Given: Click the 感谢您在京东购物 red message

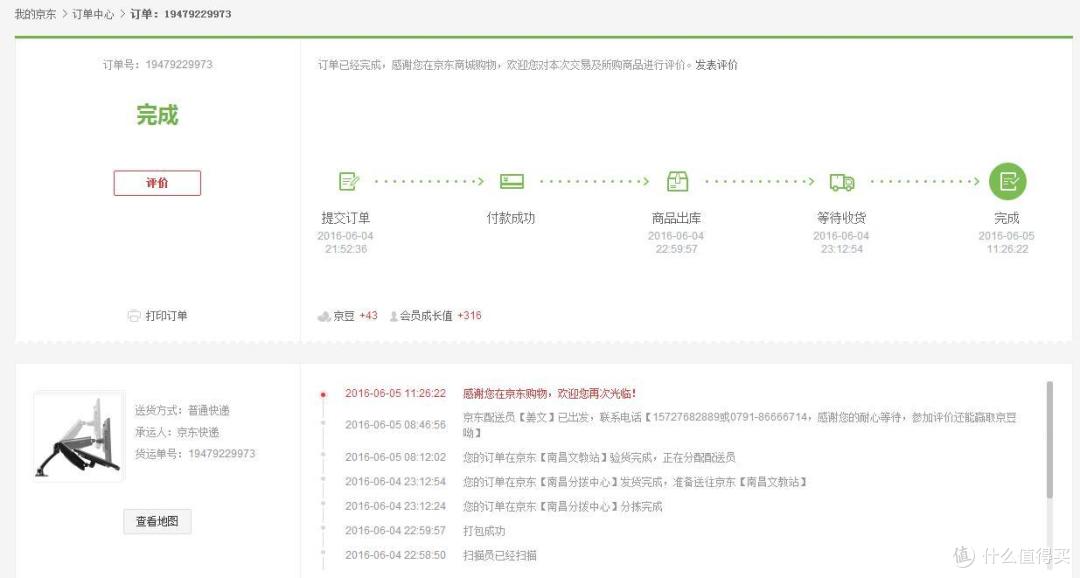Looking at the screenshot, I should click(549, 393).
